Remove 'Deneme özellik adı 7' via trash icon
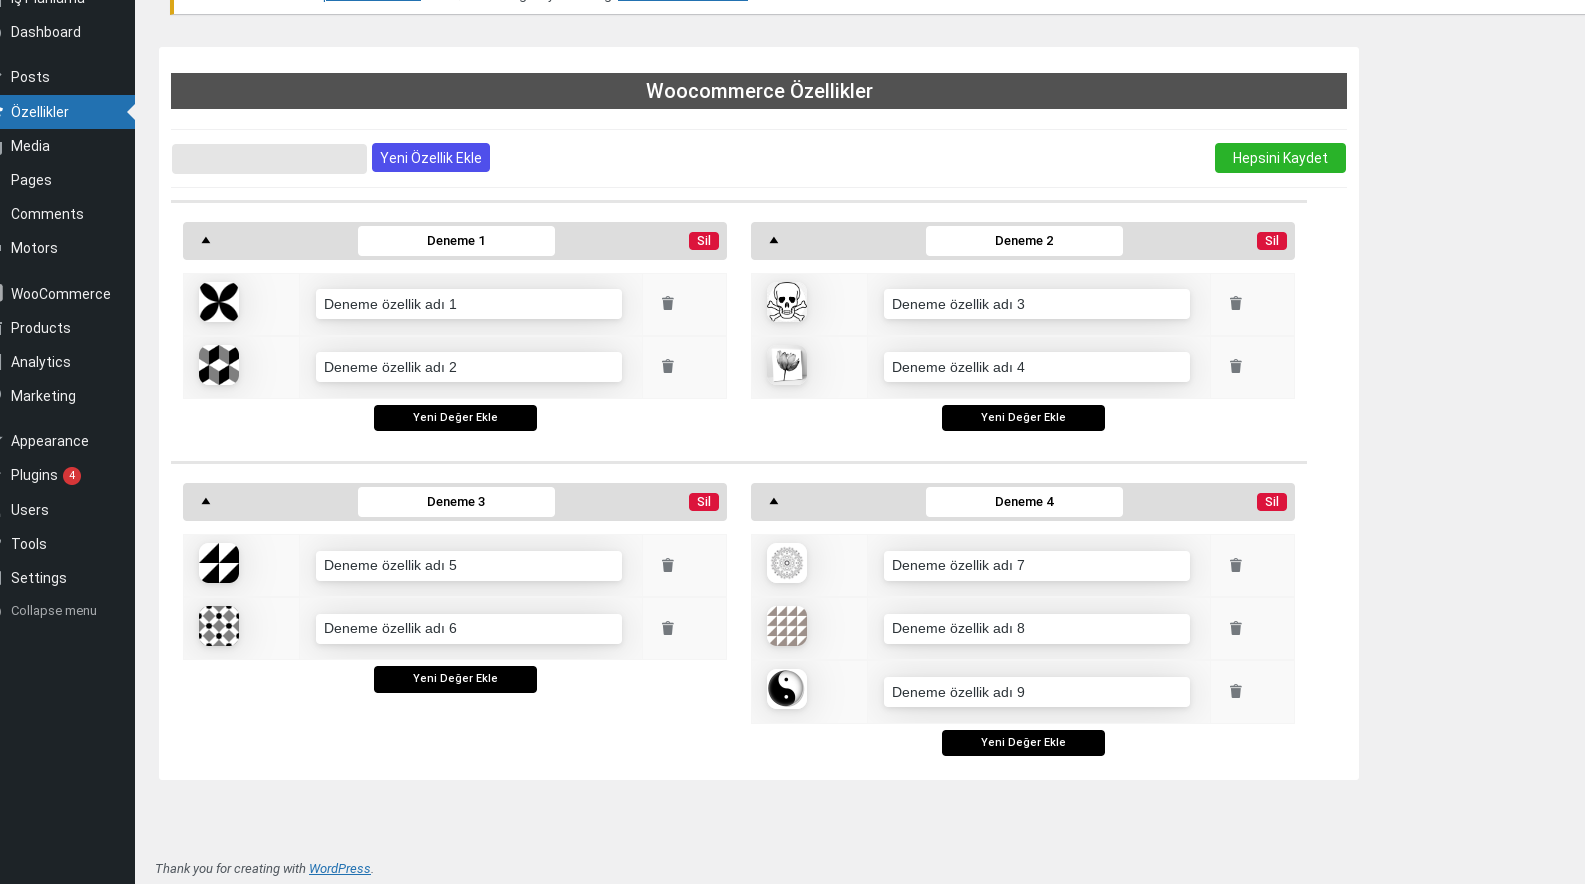The height and width of the screenshot is (884, 1585). click(1236, 565)
